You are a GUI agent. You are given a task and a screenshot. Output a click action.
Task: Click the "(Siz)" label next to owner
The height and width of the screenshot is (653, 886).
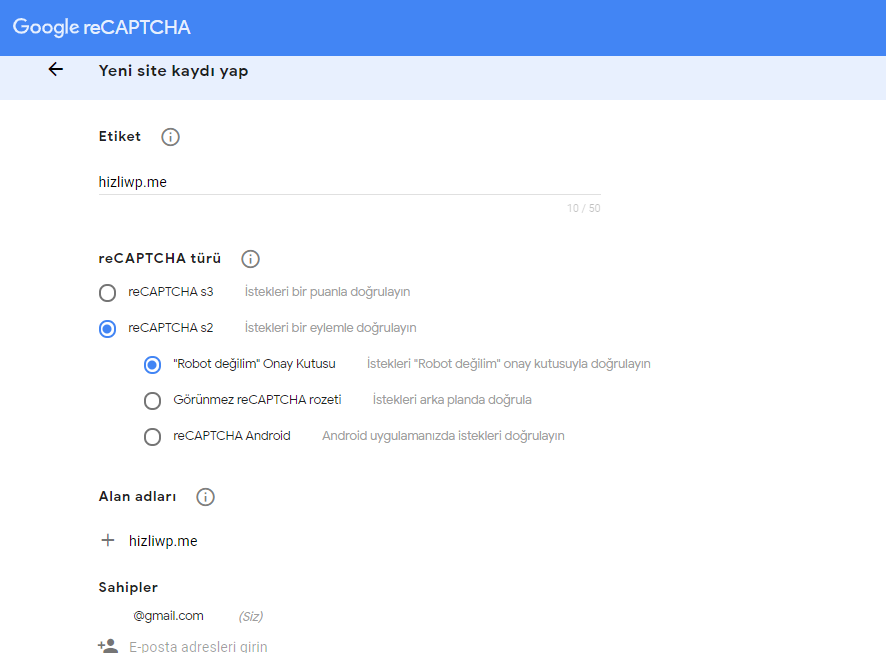[251, 616]
